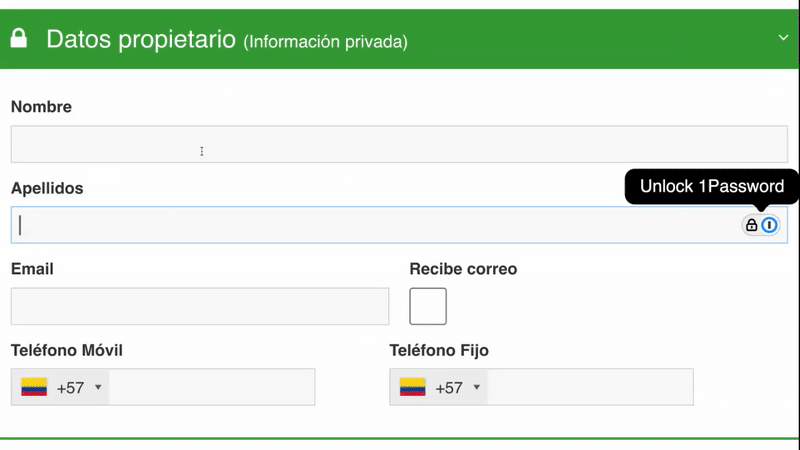Click the Recibe correo label

(463, 269)
